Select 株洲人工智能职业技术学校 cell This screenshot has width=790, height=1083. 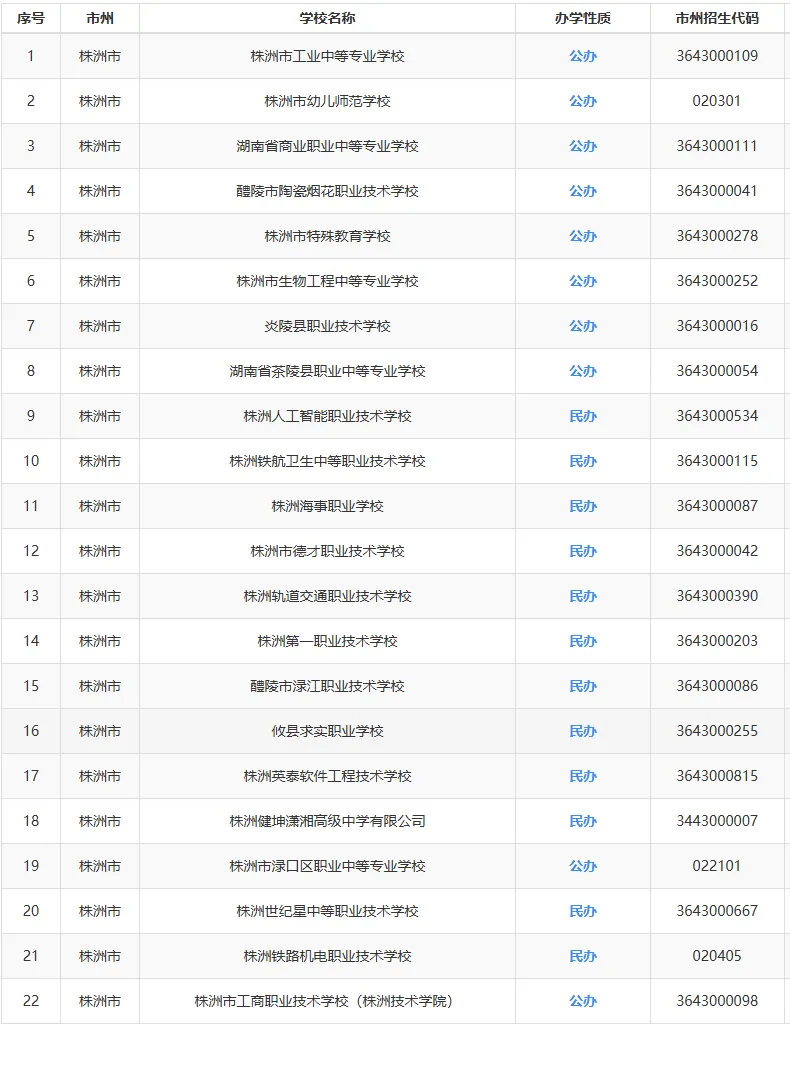pyautogui.click(x=327, y=416)
